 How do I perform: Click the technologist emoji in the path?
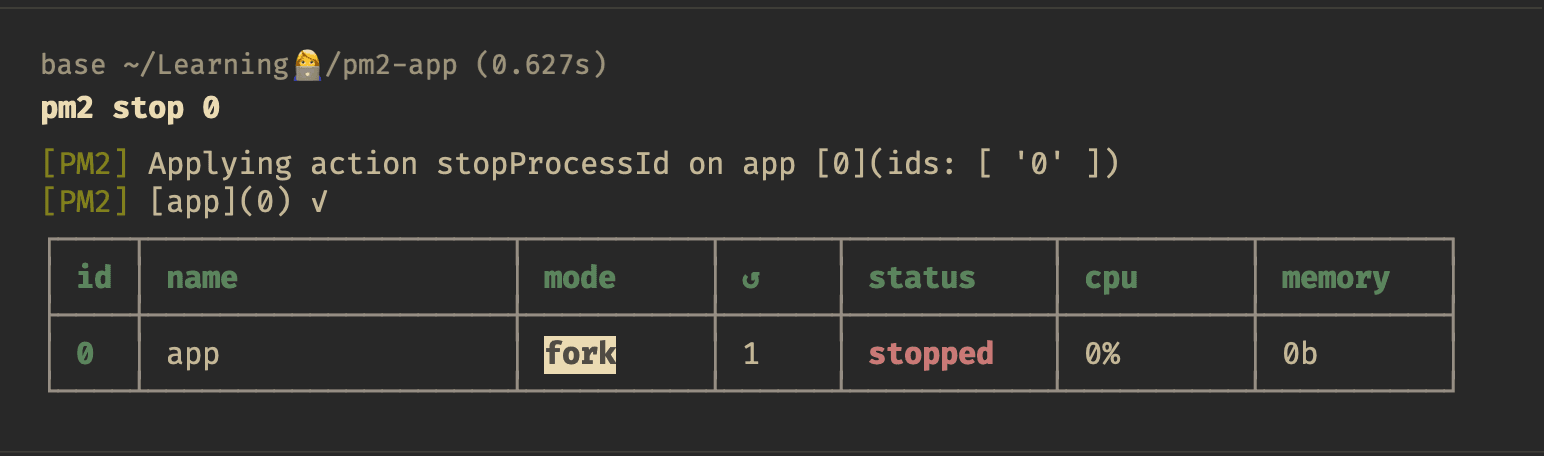[307, 66]
